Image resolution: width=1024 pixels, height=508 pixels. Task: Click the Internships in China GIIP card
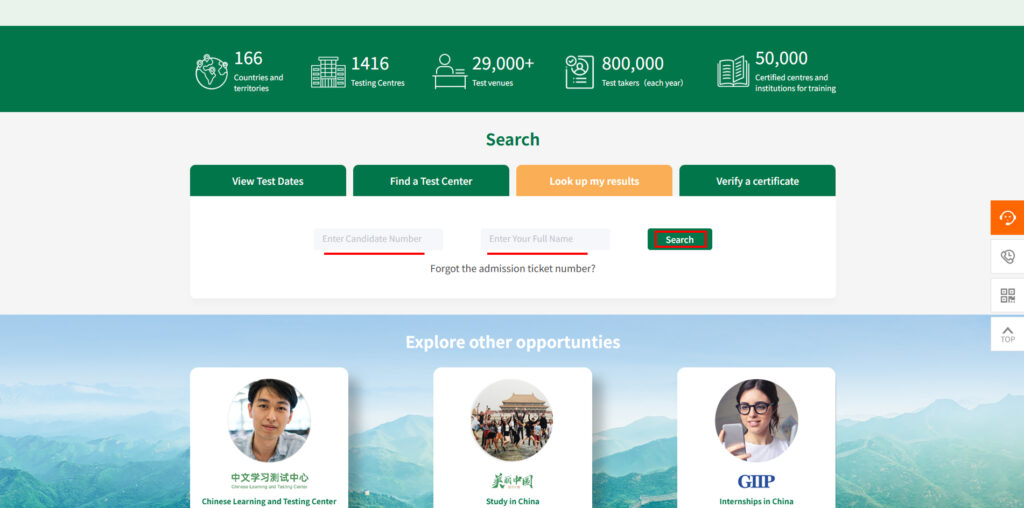pyautogui.click(x=756, y=440)
